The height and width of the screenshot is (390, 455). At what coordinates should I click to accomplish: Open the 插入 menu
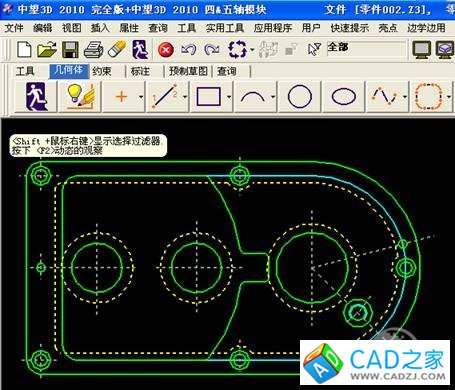100,28
